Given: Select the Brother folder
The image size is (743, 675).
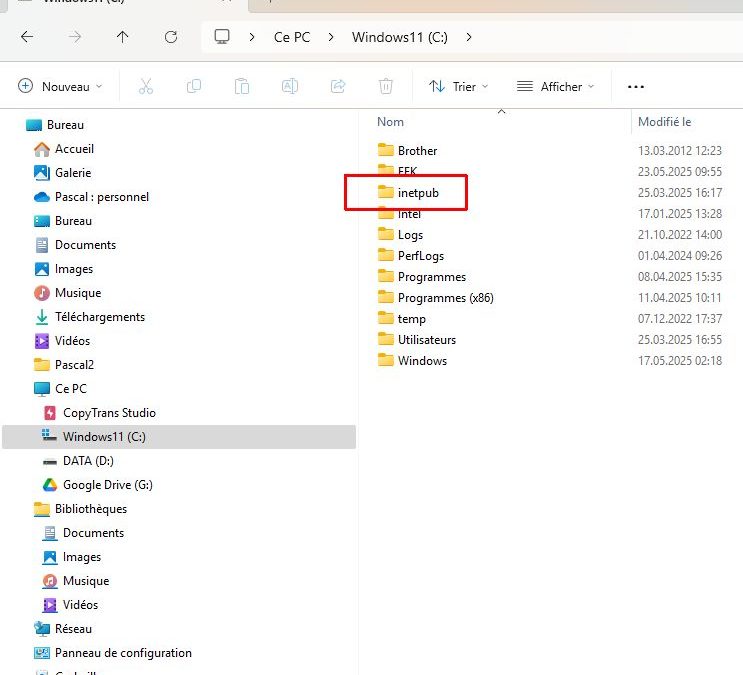Looking at the screenshot, I should pyautogui.click(x=417, y=151).
